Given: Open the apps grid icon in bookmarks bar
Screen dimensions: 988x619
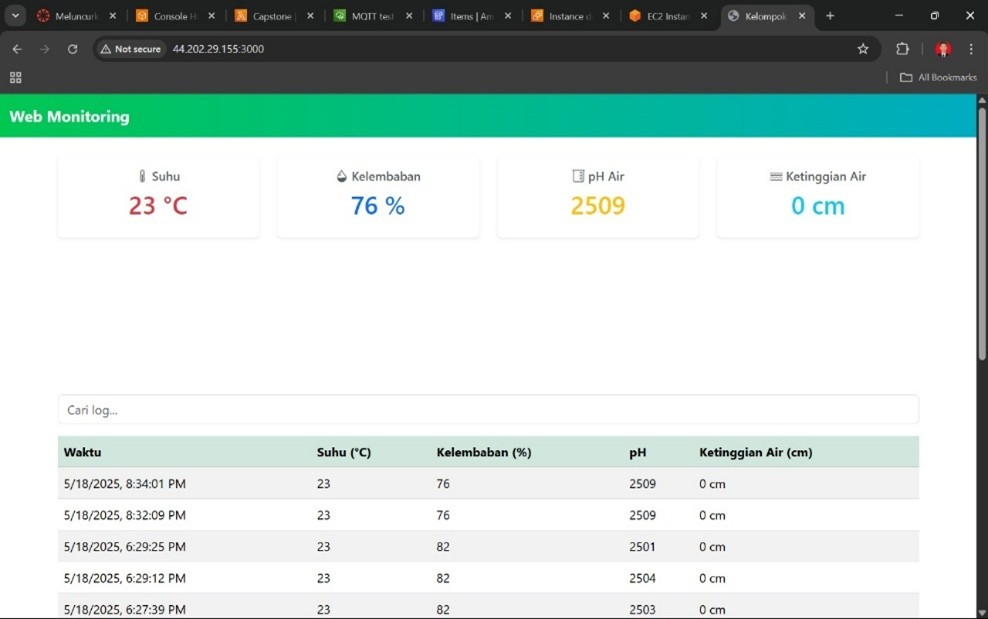Looking at the screenshot, I should click(15, 77).
